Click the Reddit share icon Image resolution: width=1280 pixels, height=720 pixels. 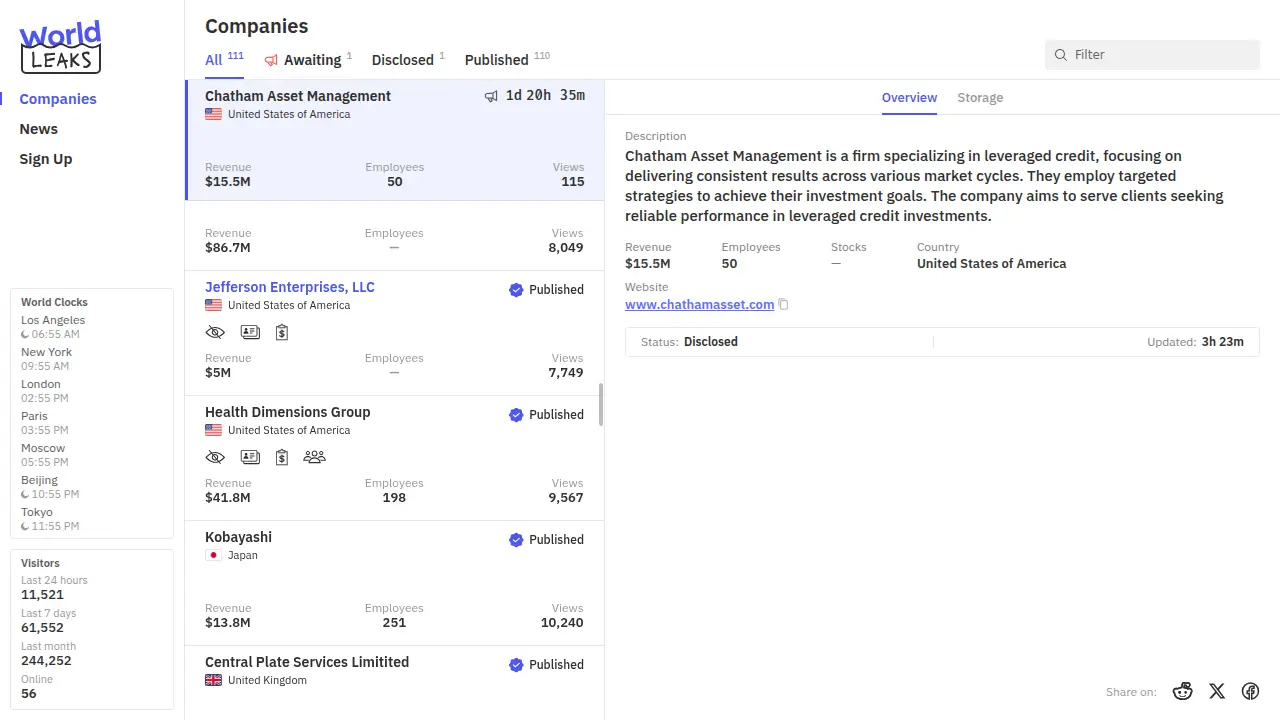(1183, 691)
